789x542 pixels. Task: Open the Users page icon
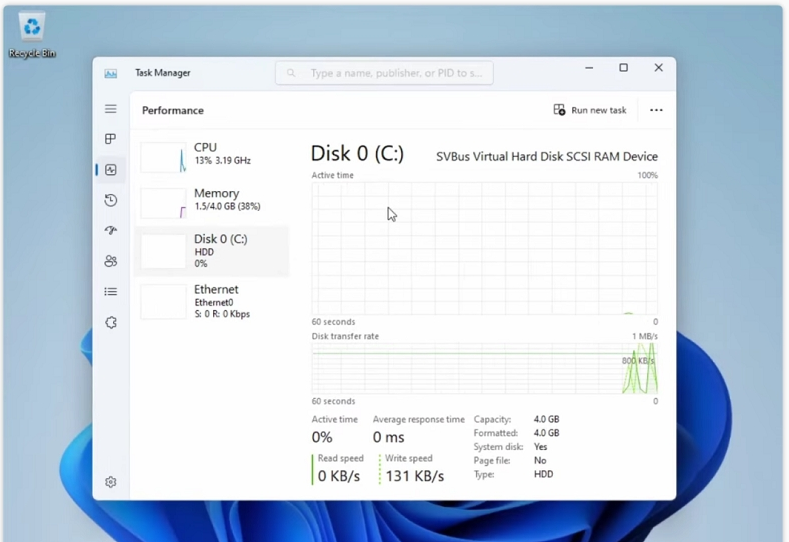[x=111, y=261]
